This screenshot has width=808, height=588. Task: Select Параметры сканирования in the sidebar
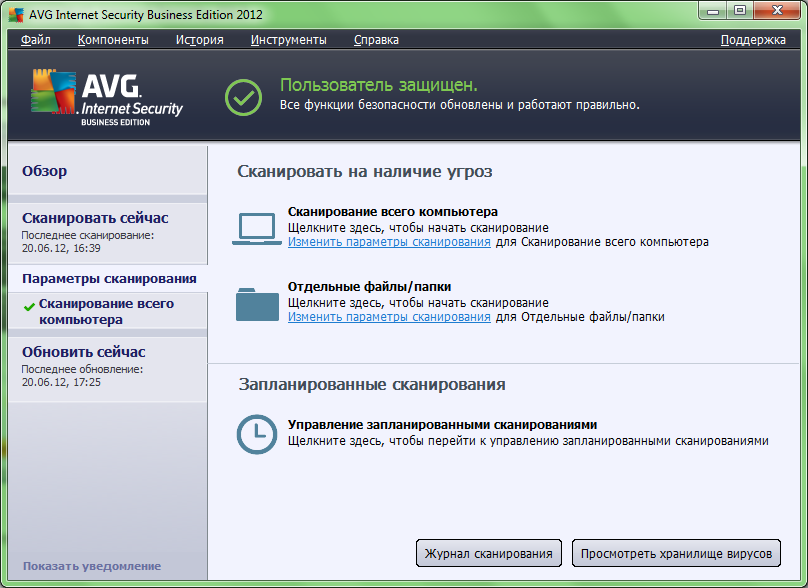[x=108, y=279]
